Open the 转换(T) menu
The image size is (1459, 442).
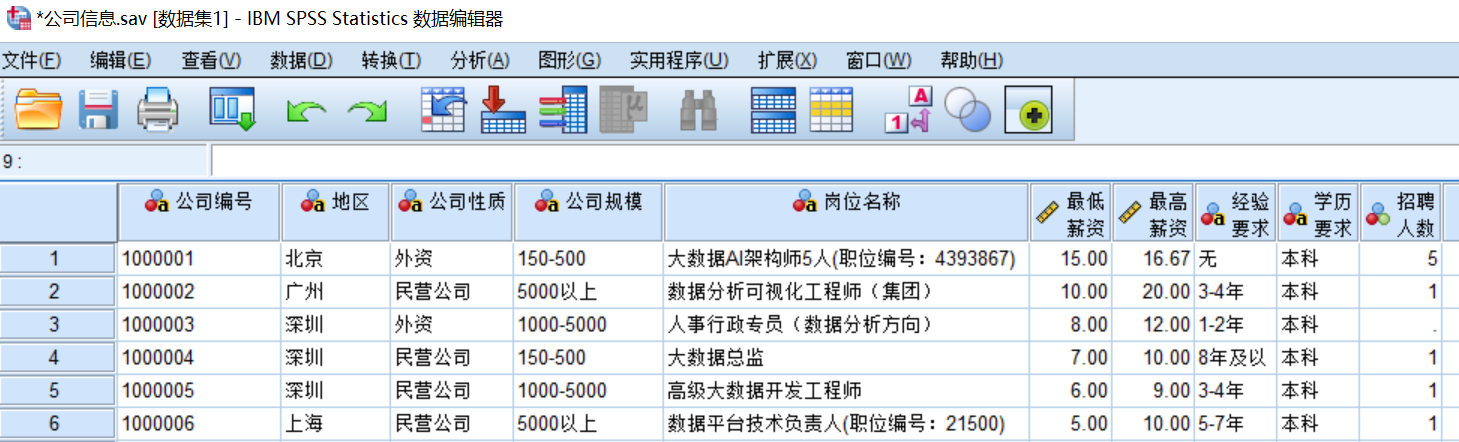(391, 60)
